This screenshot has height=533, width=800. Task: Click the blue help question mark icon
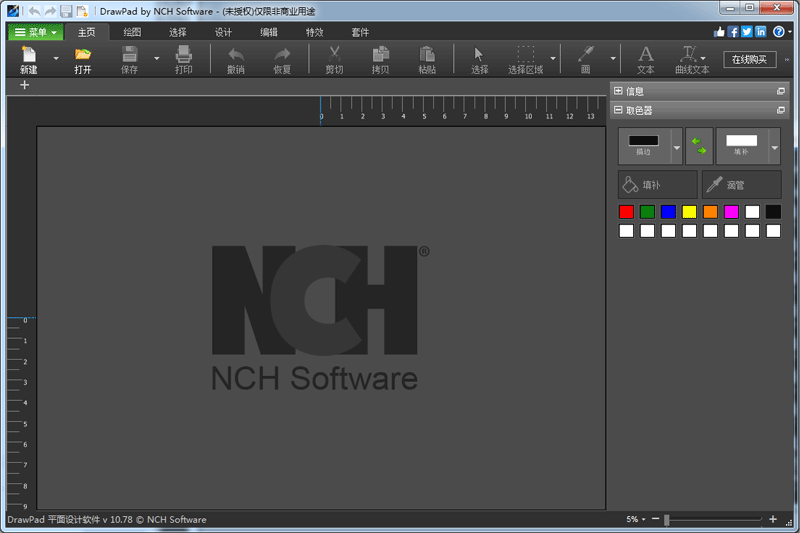tap(779, 32)
